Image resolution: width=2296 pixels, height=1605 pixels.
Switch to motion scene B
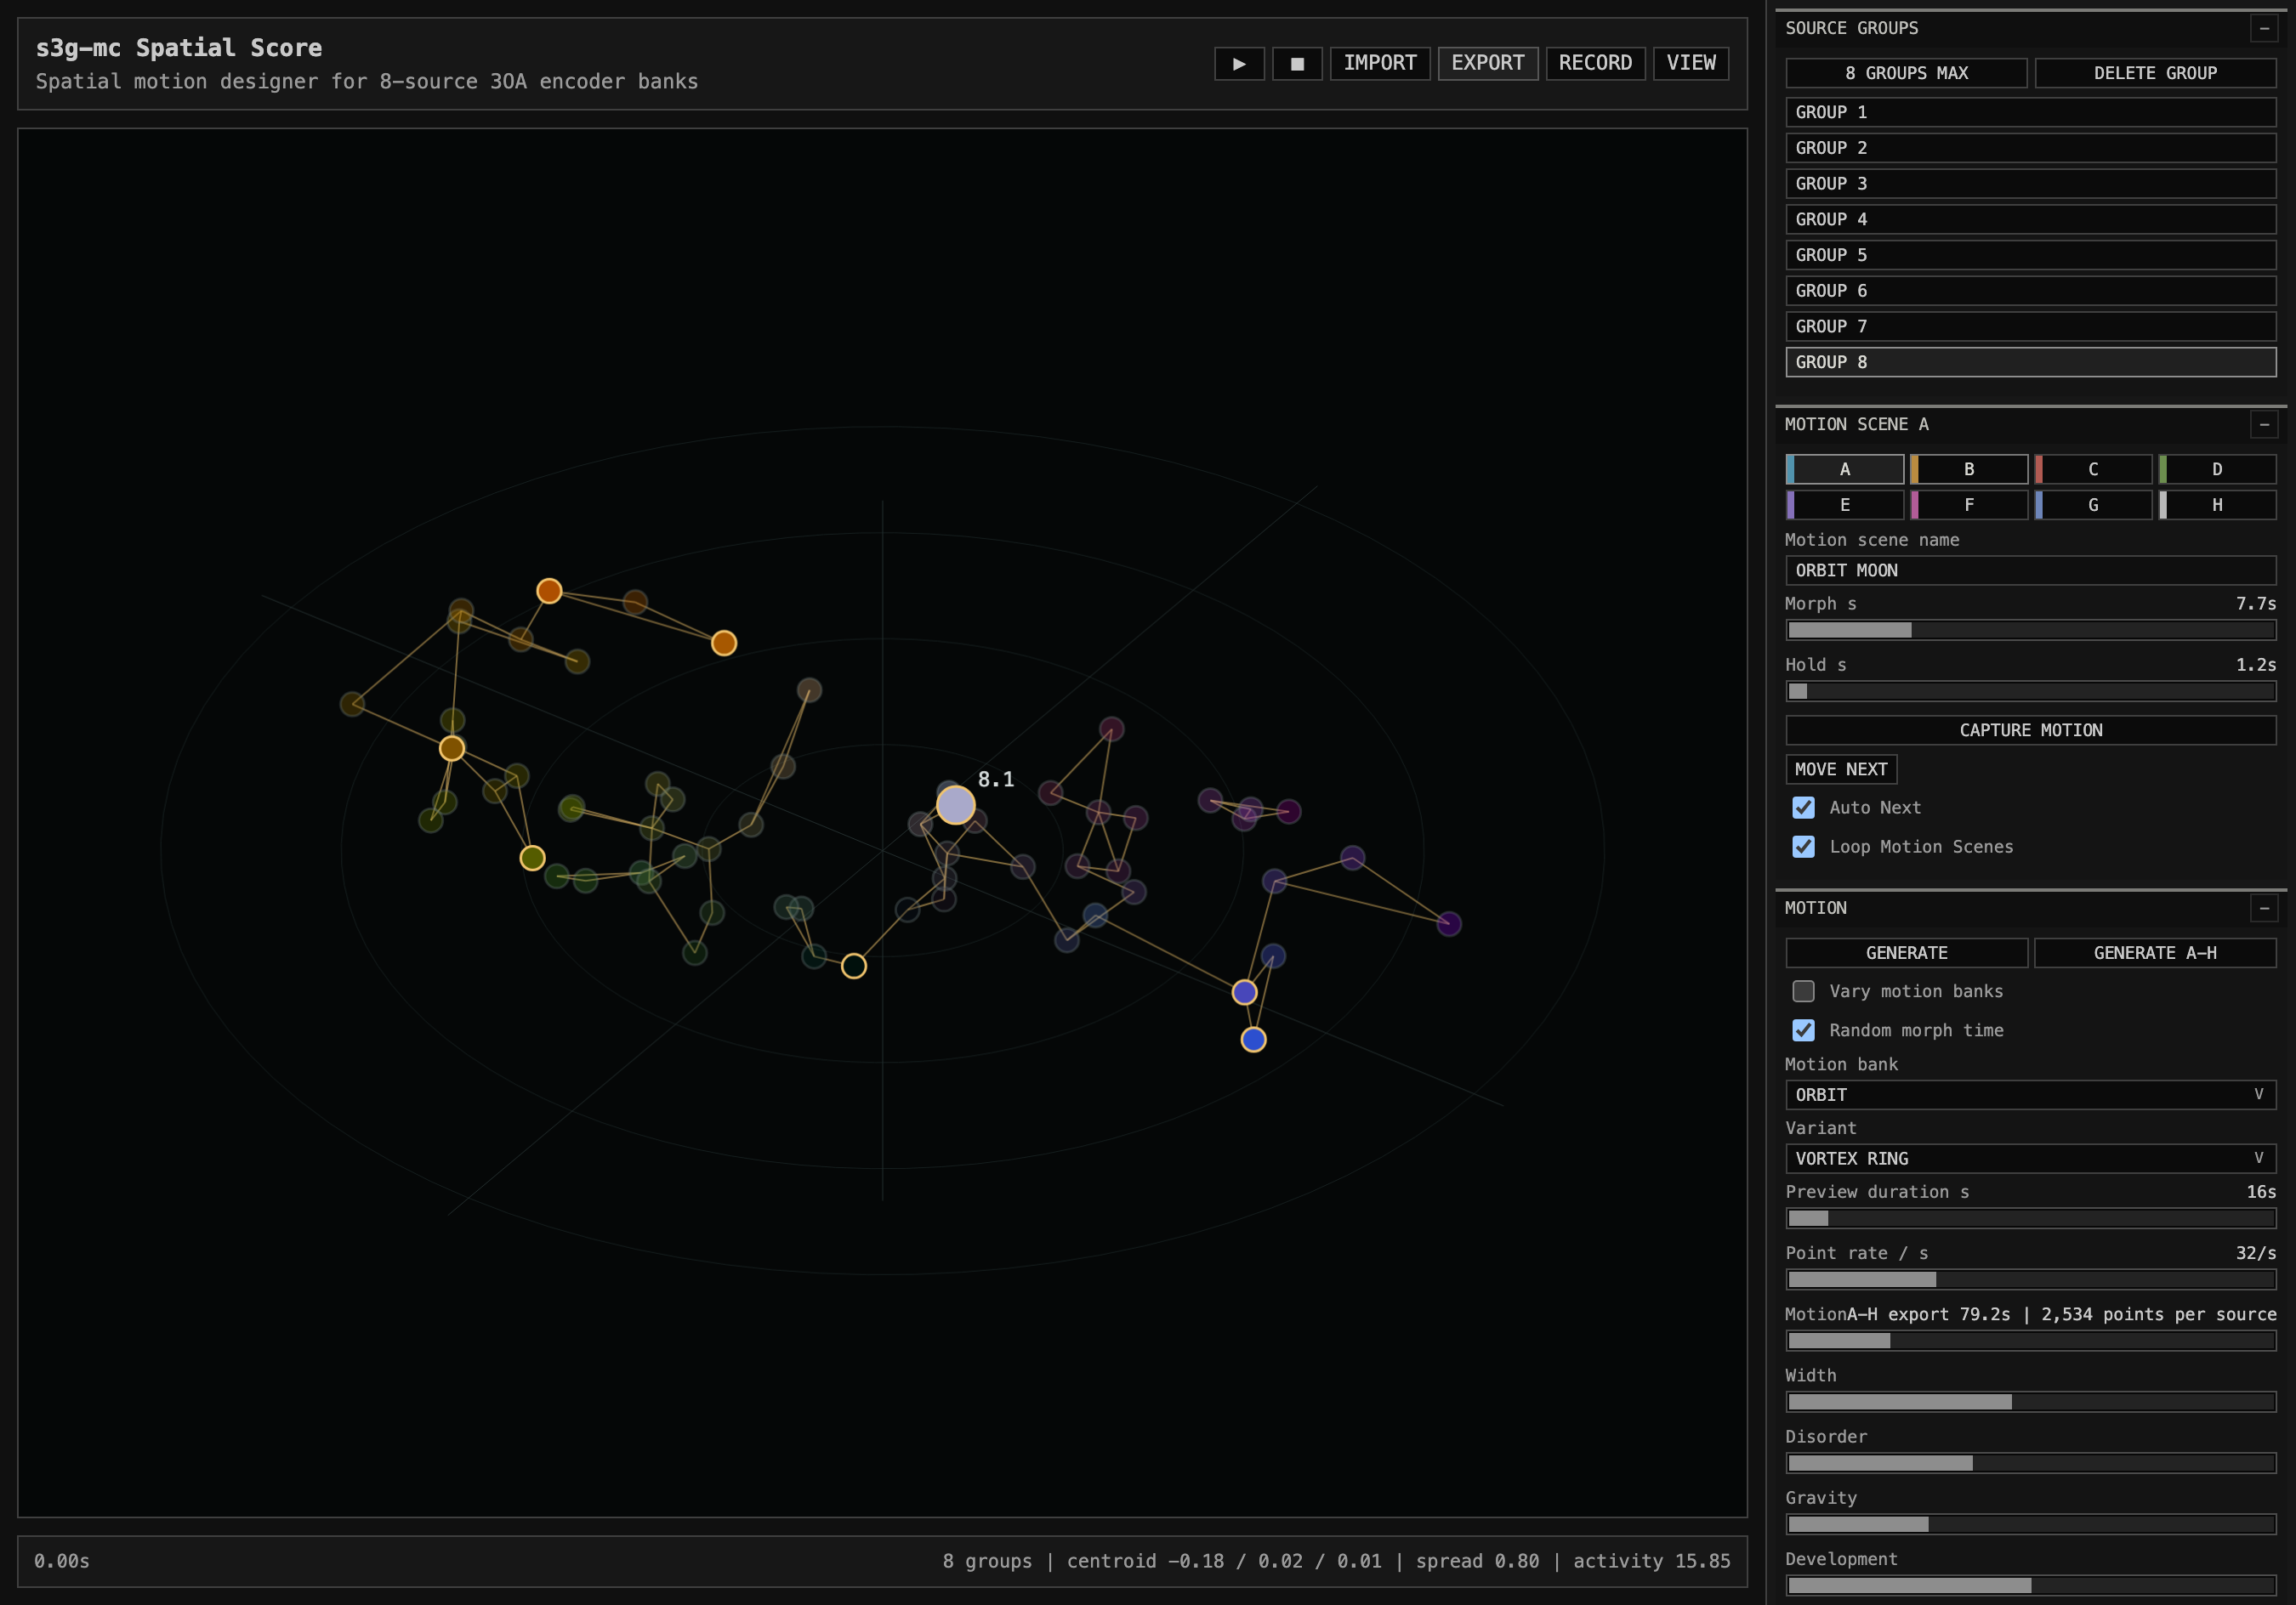click(x=1969, y=469)
